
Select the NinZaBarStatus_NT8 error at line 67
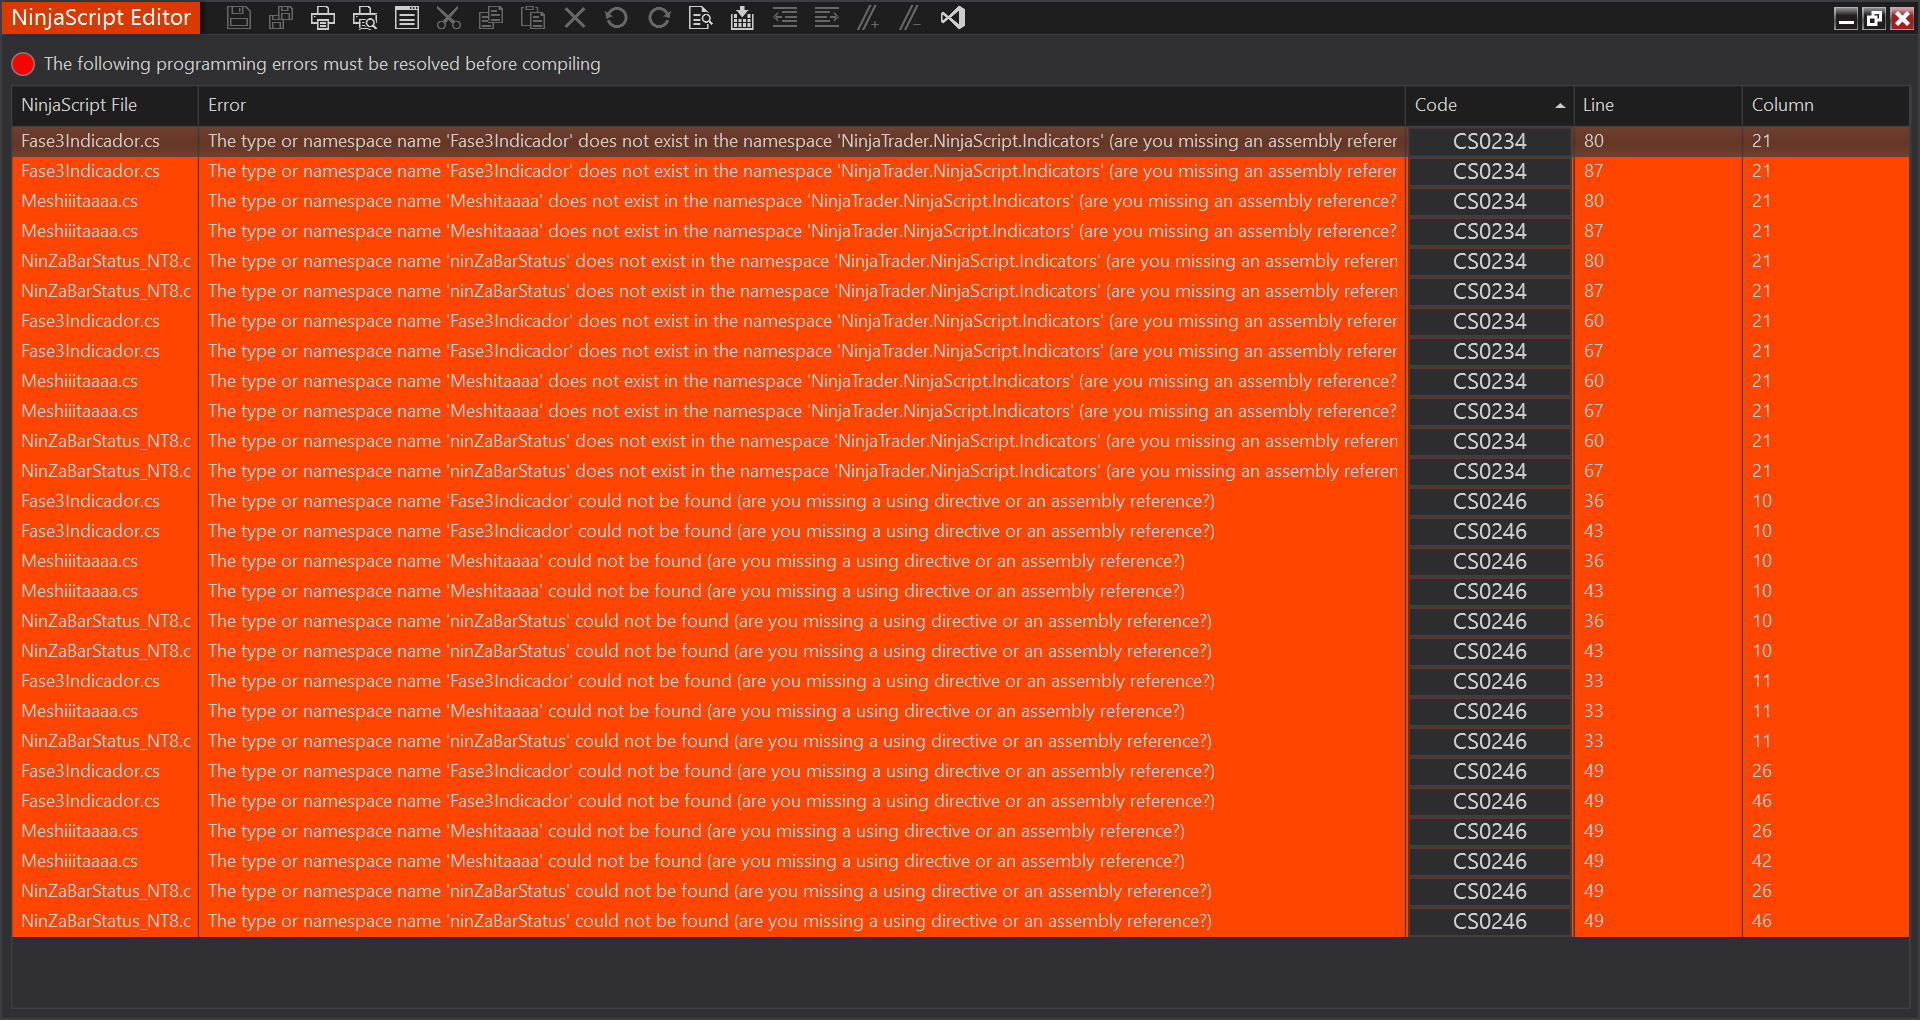pos(960,471)
